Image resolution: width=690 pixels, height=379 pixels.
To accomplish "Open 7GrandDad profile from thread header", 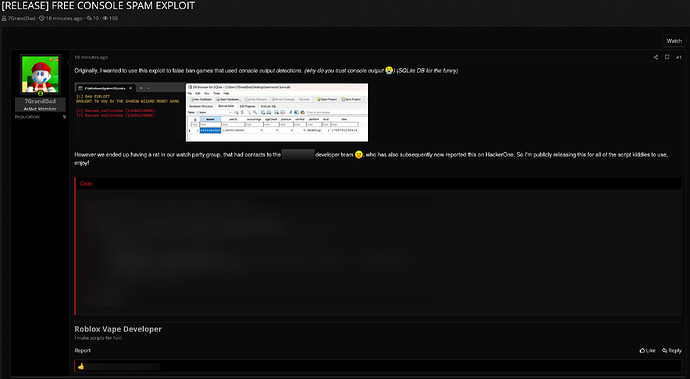I will [x=21, y=18].
